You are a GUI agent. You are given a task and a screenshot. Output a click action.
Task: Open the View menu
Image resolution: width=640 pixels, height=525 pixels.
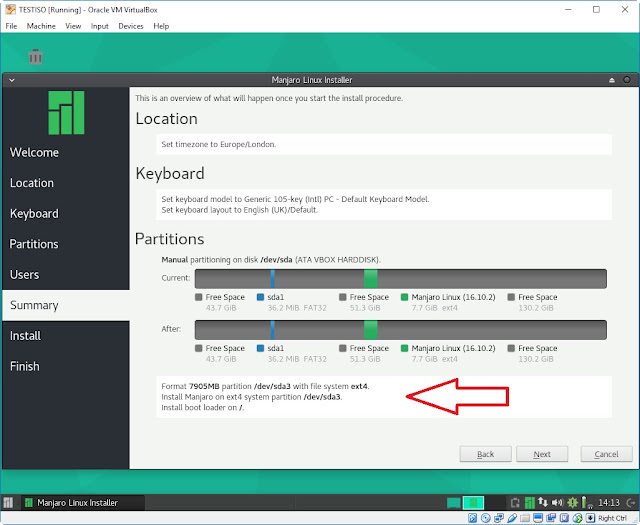pyautogui.click(x=73, y=26)
